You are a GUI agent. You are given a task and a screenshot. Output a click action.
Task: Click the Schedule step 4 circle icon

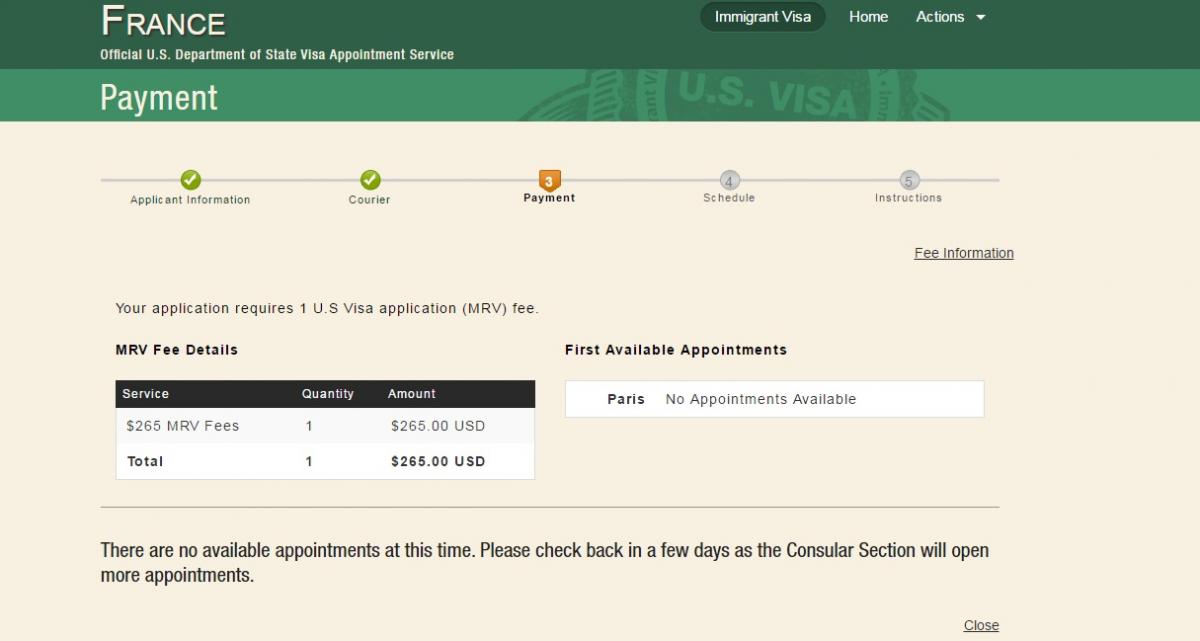tap(729, 181)
